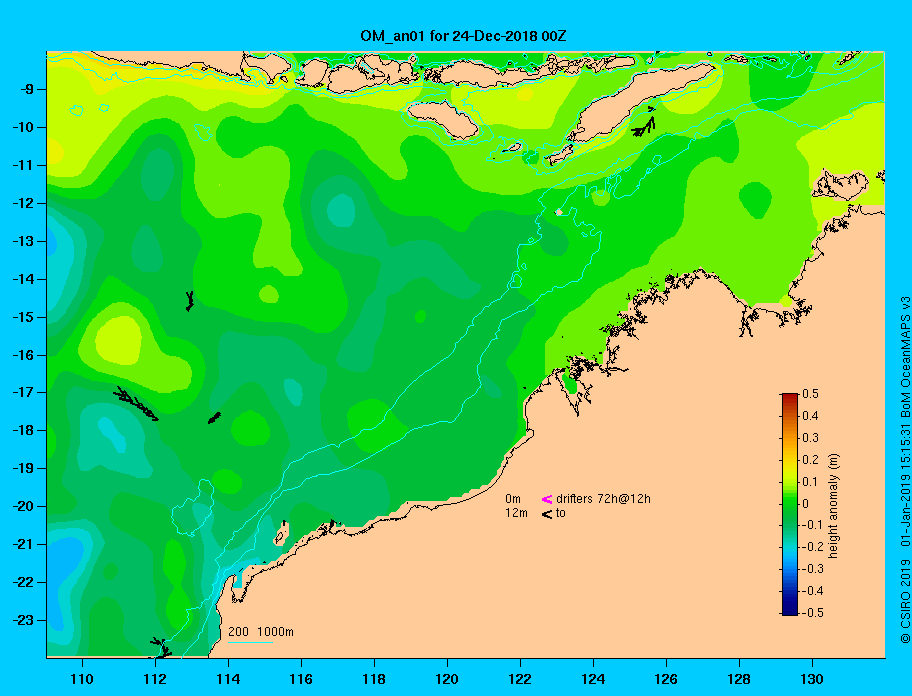Click the -0.2 color bar tick label

click(x=812, y=547)
